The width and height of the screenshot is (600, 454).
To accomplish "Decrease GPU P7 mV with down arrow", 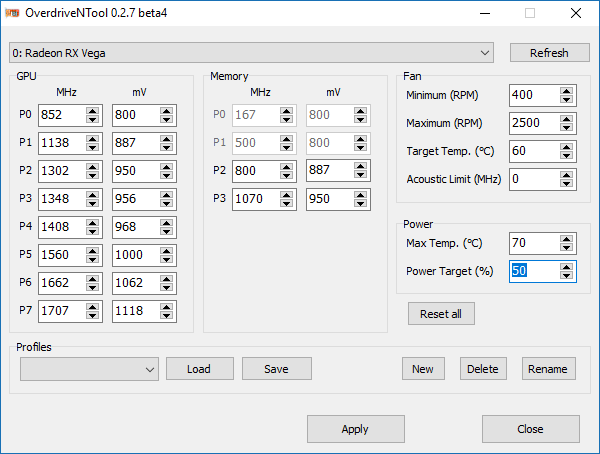I will 166,315.
